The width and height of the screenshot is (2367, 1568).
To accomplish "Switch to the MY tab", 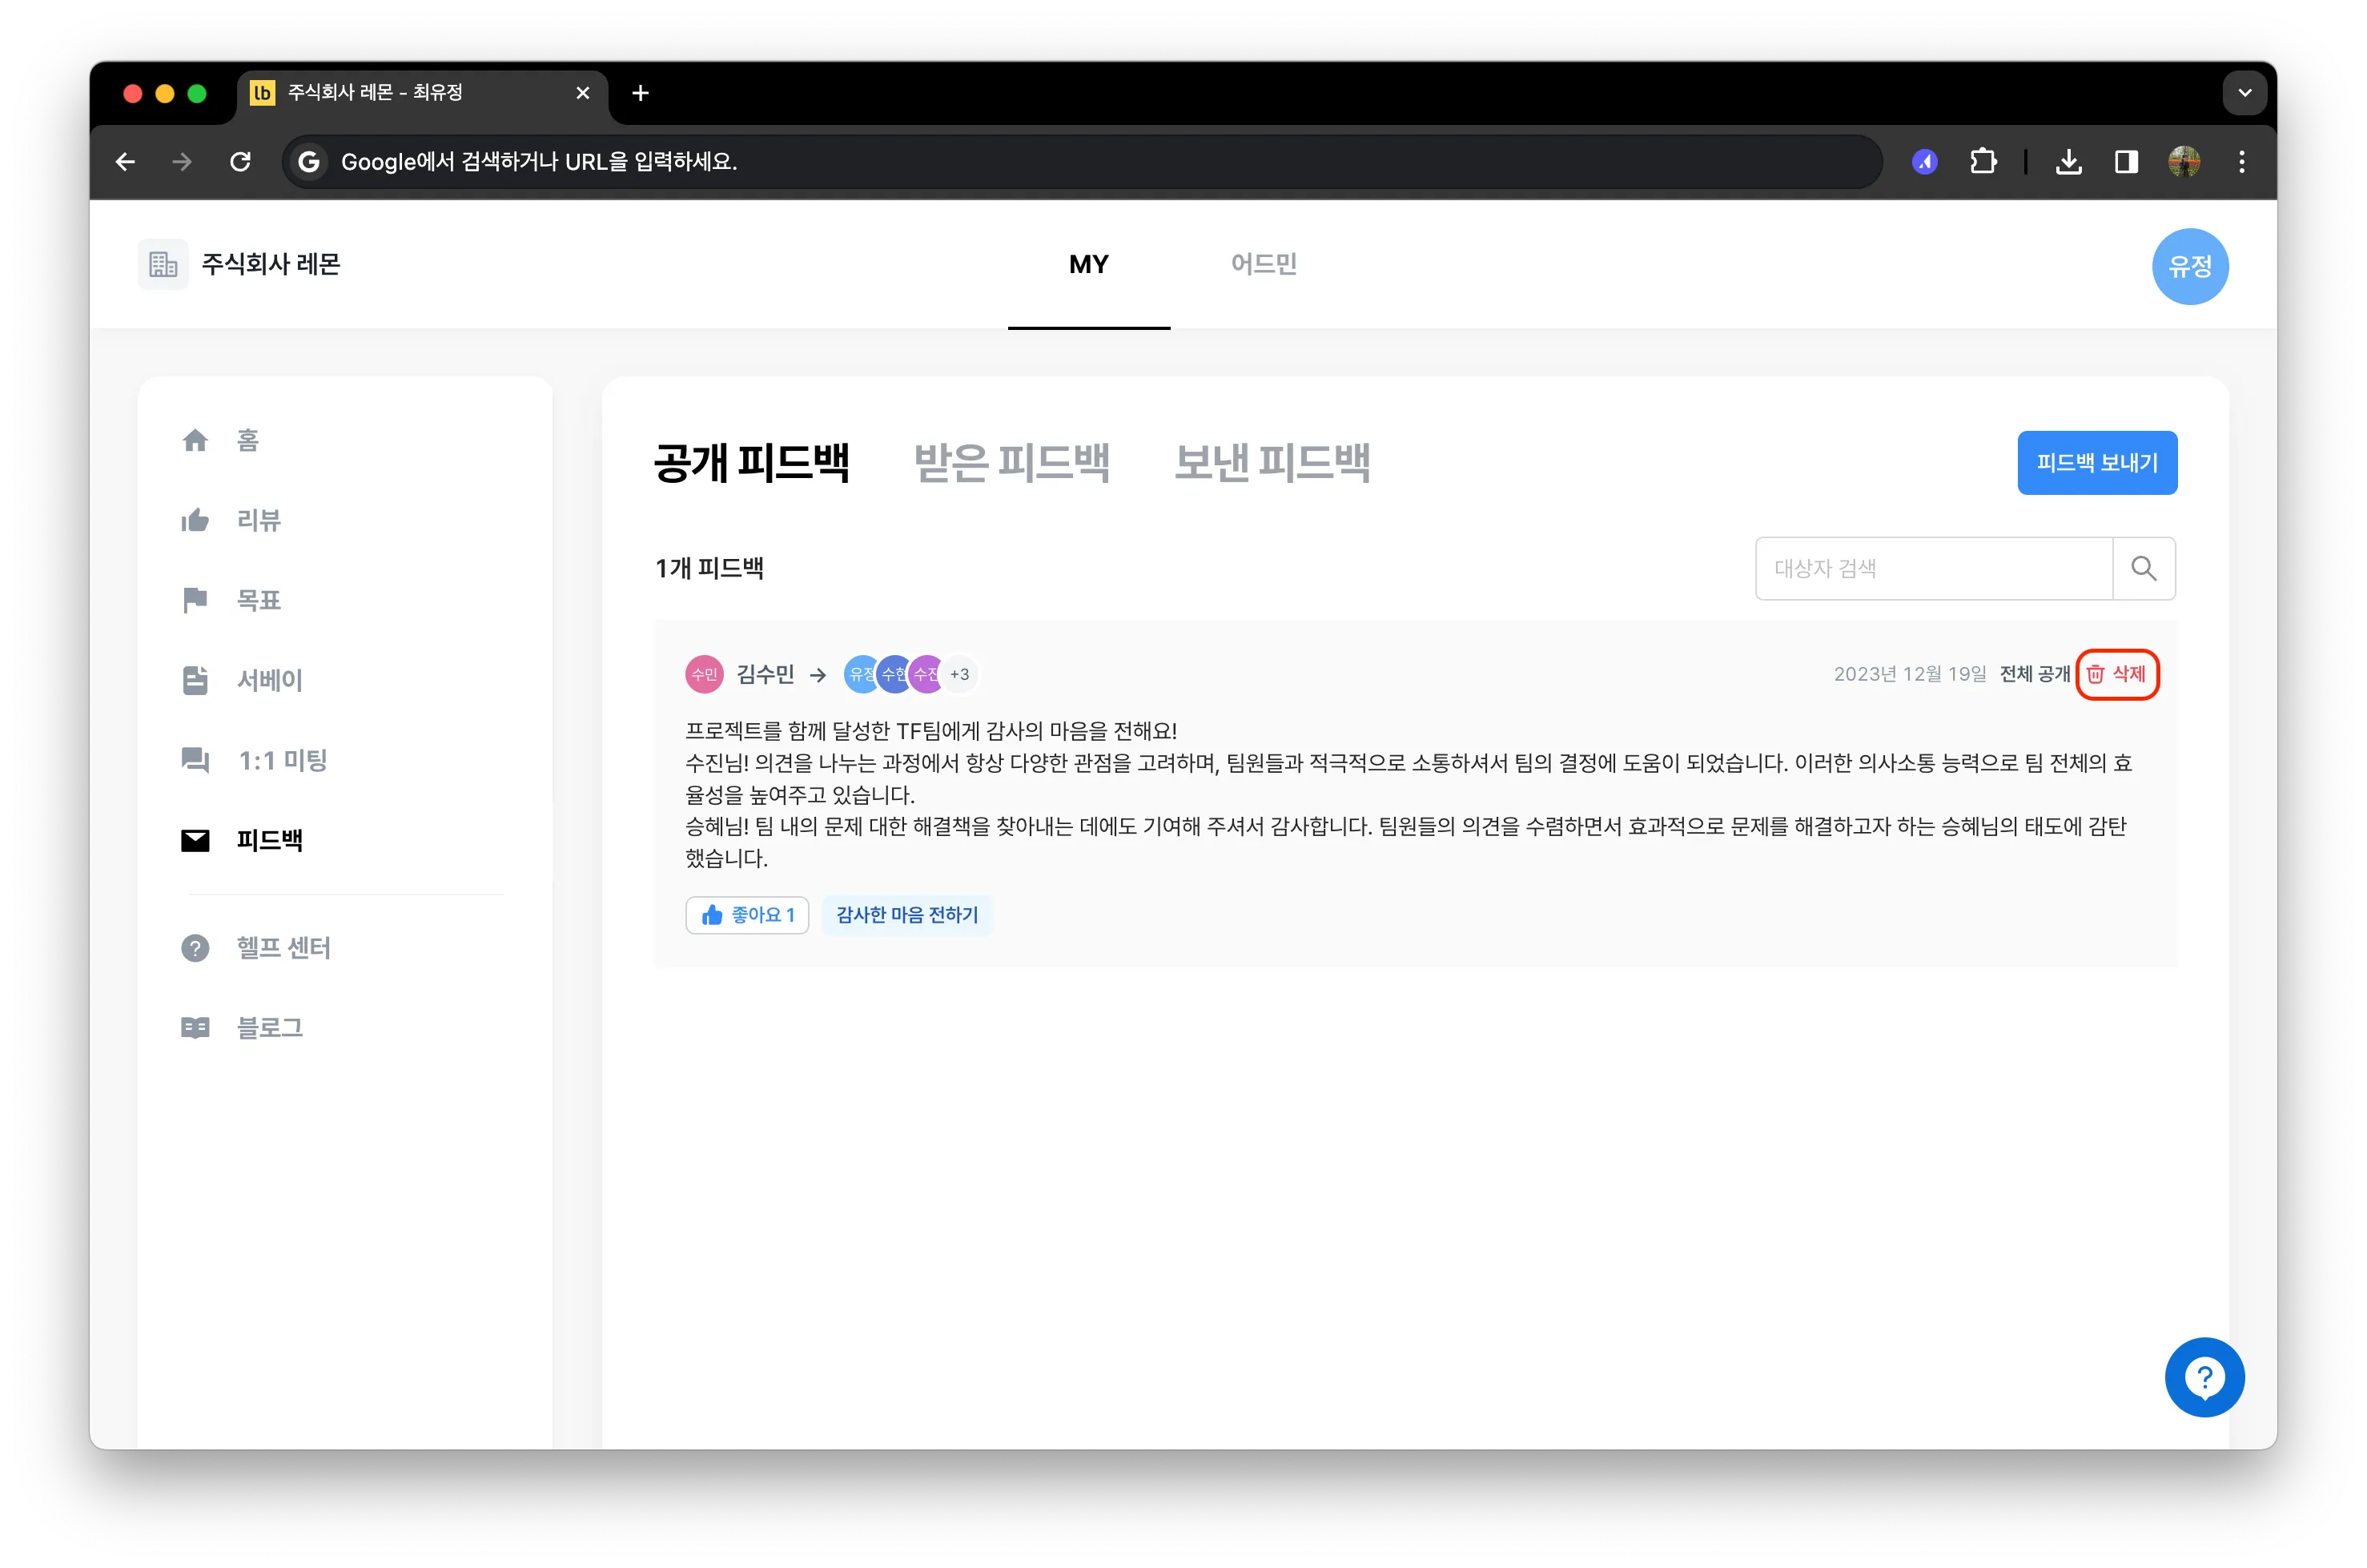I will 1088,264.
